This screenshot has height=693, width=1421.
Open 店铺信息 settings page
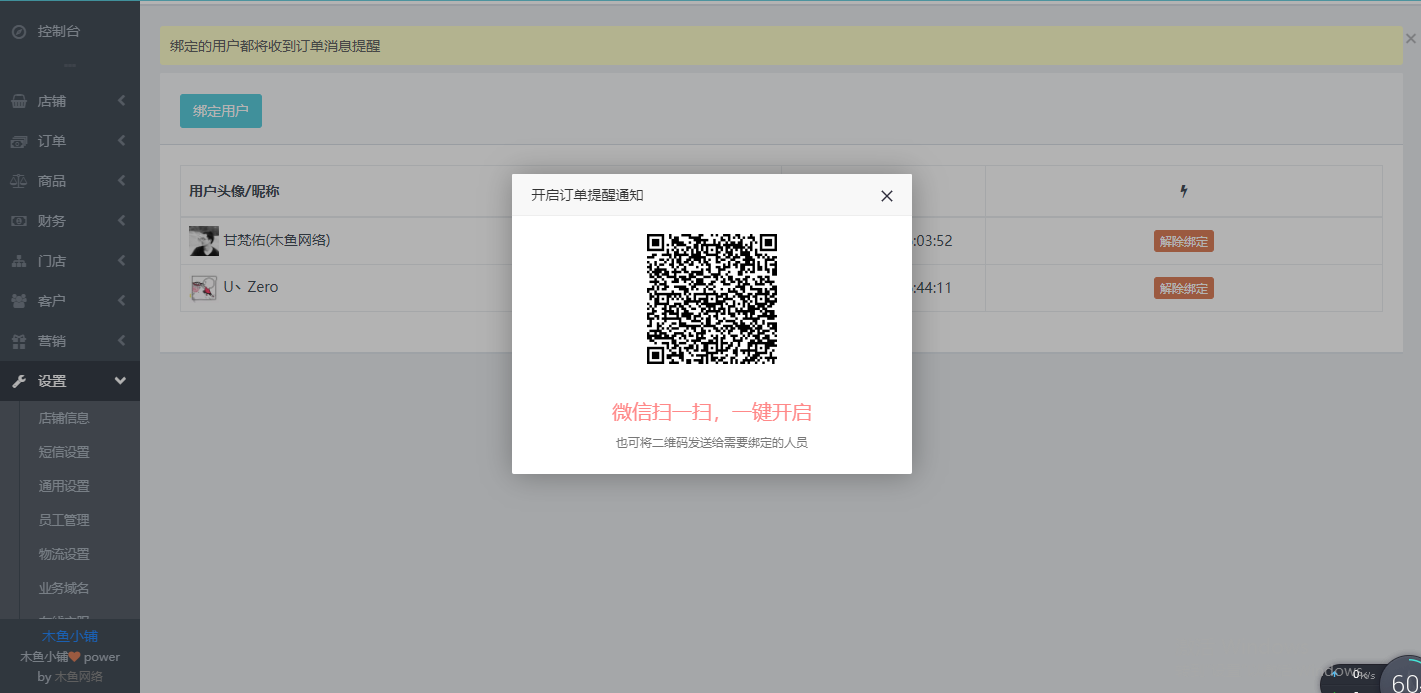tap(64, 418)
